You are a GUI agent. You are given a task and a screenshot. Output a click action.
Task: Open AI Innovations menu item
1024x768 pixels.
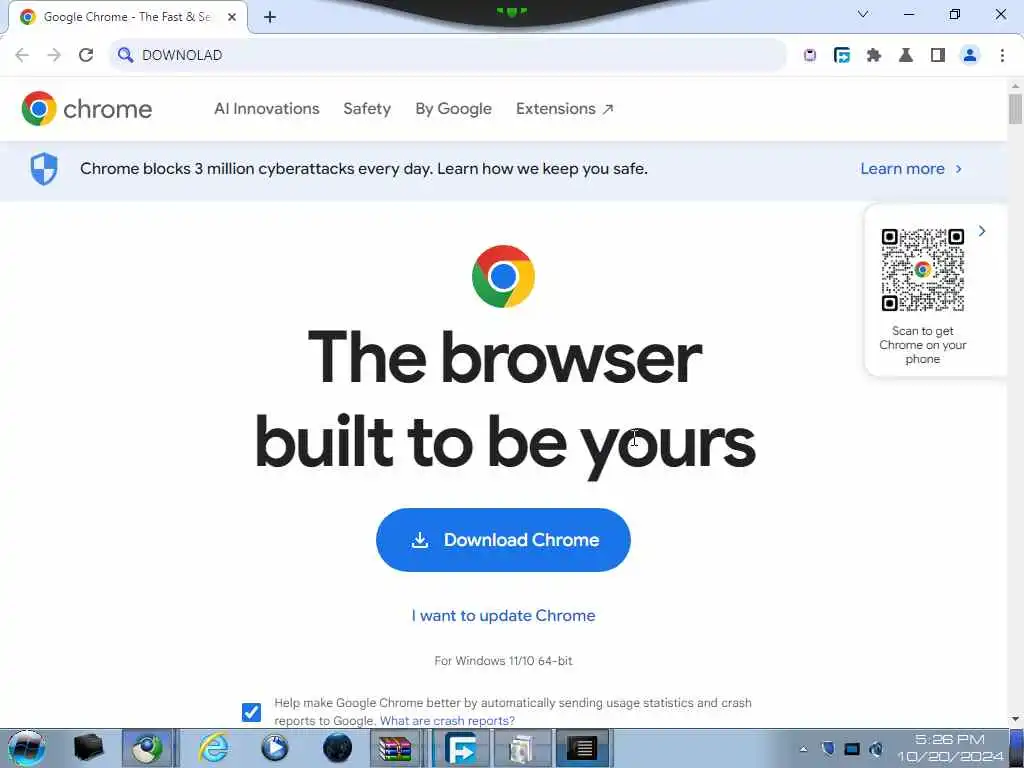[x=266, y=108]
